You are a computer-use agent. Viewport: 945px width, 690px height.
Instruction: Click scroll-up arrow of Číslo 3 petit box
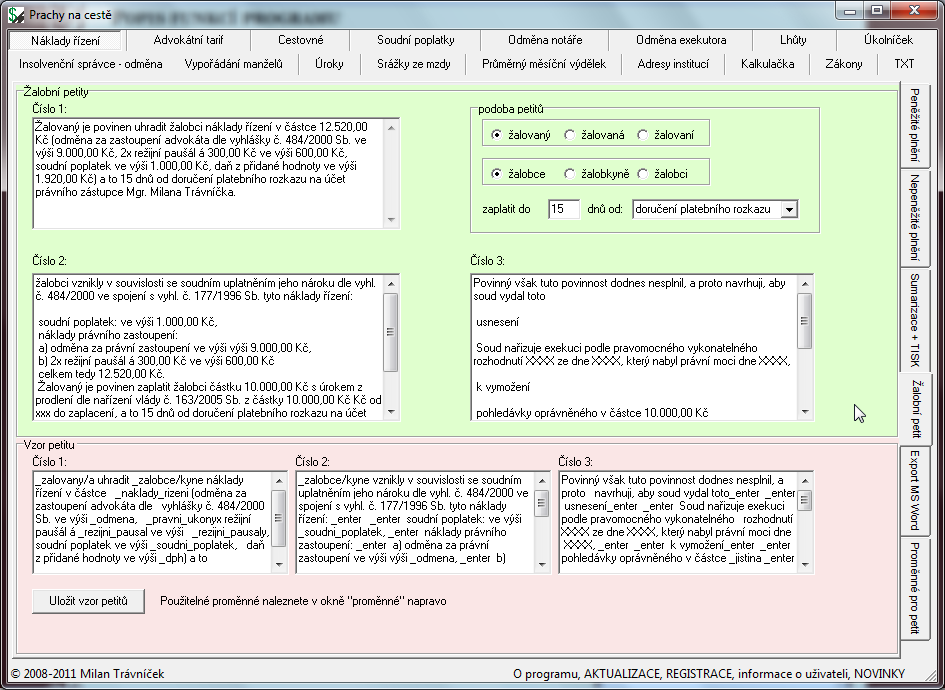[805, 283]
